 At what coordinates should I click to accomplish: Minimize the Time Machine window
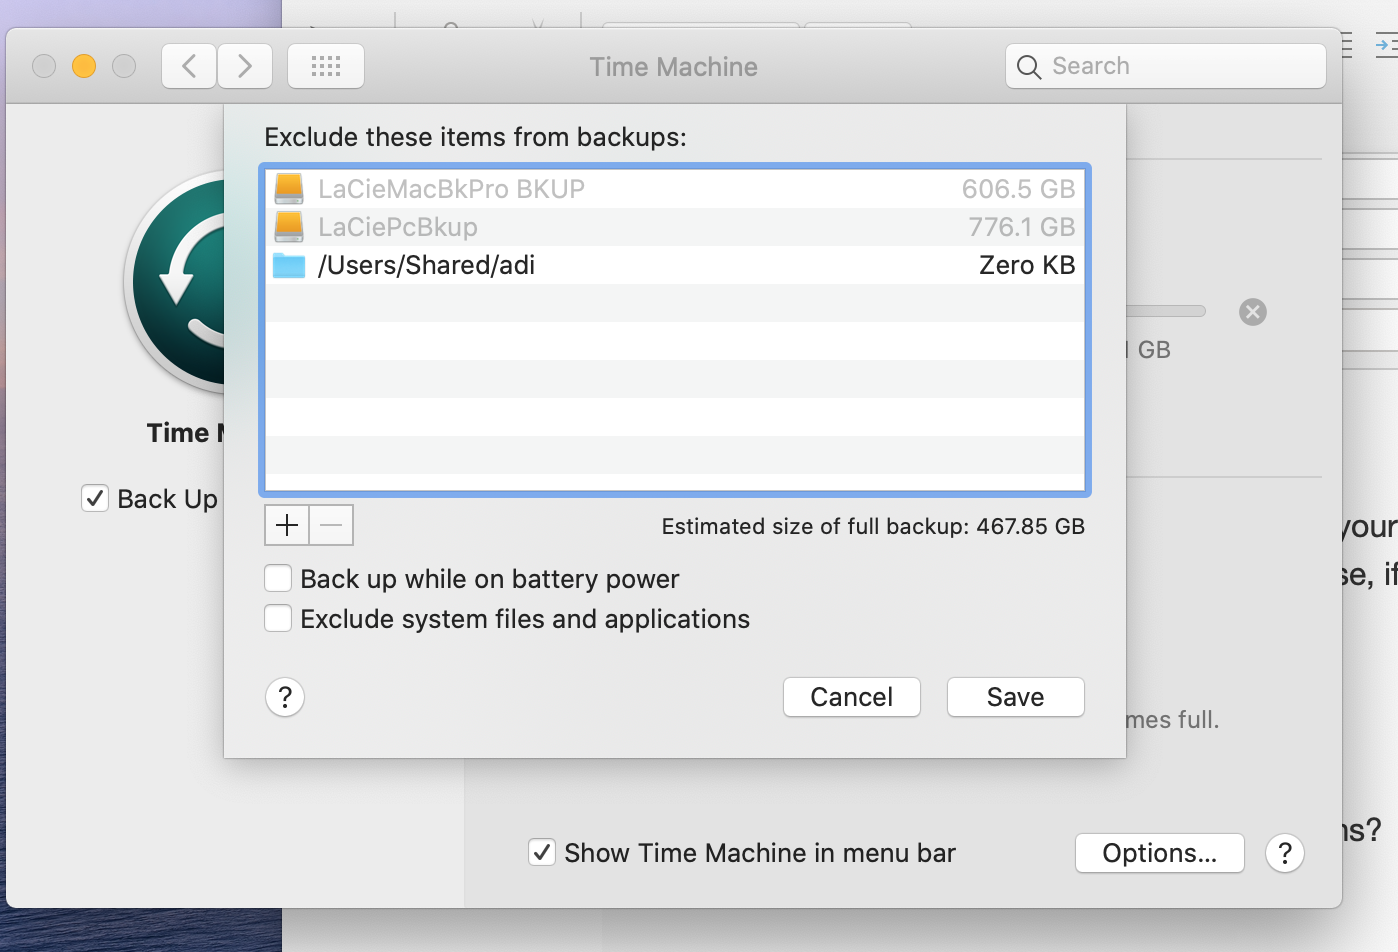[84, 66]
